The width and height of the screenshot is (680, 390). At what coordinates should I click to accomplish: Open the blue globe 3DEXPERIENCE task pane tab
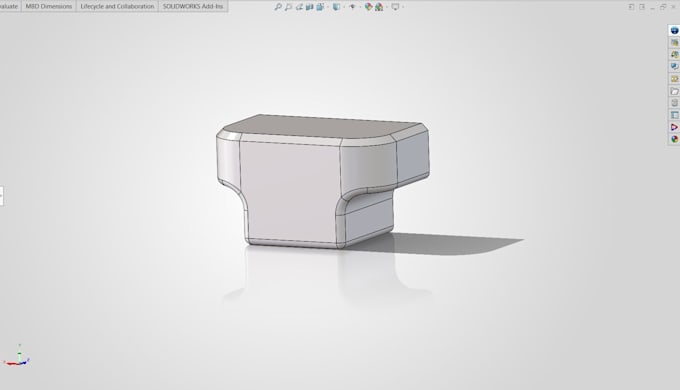(674, 30)
